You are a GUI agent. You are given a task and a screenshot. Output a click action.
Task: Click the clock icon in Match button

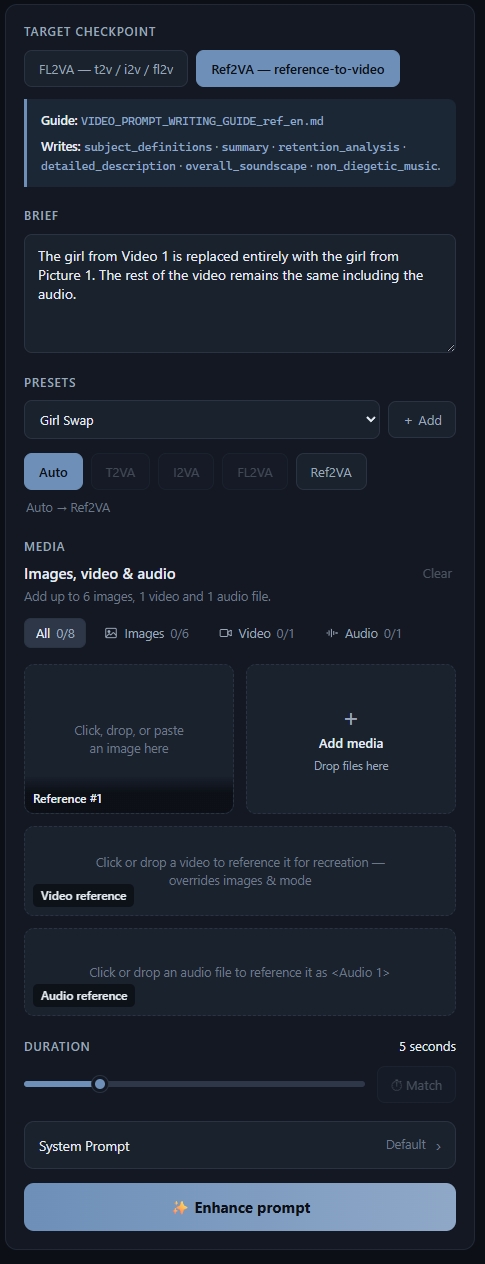tap(396, 1085)
